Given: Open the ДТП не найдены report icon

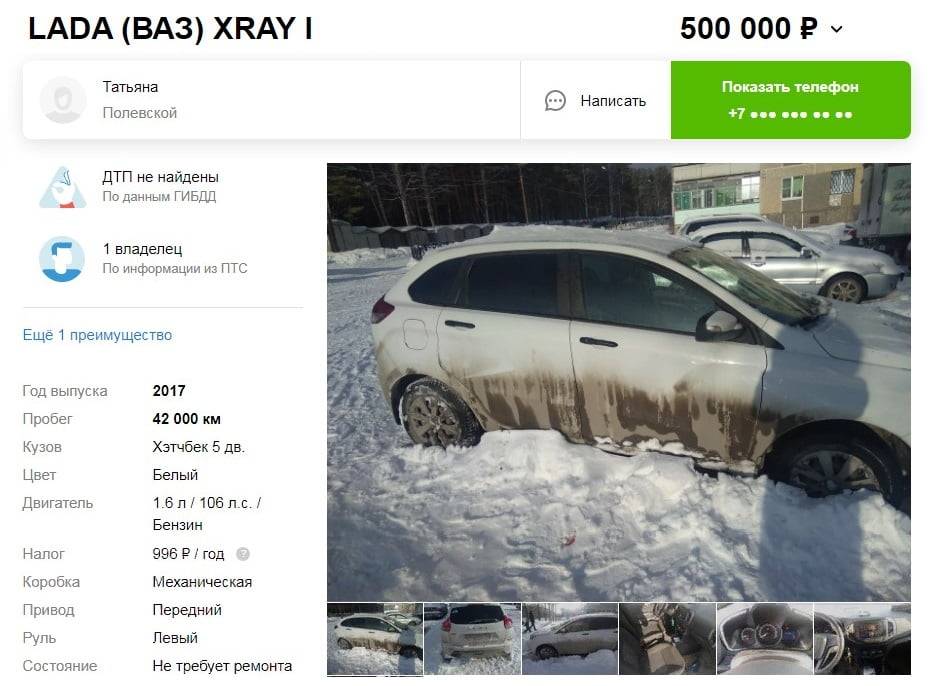Looking at the screenshot, I should 63,187.
